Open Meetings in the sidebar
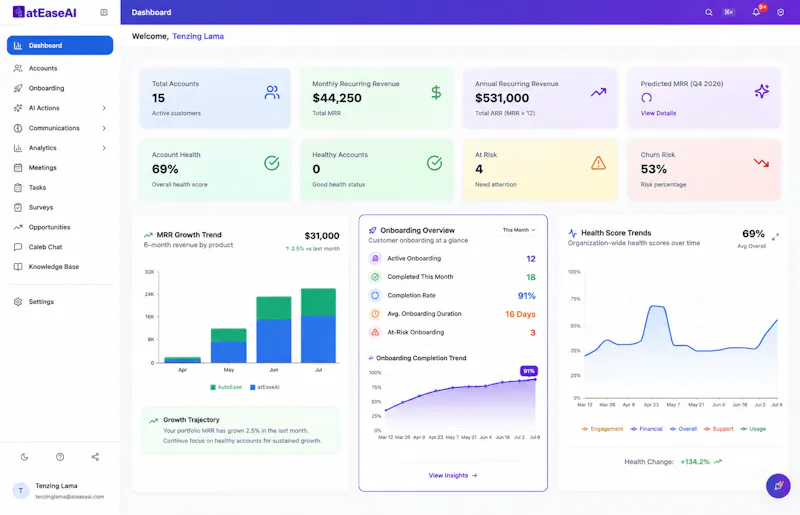The height and width of the screenshot is (515, 800). coord(60,167)
